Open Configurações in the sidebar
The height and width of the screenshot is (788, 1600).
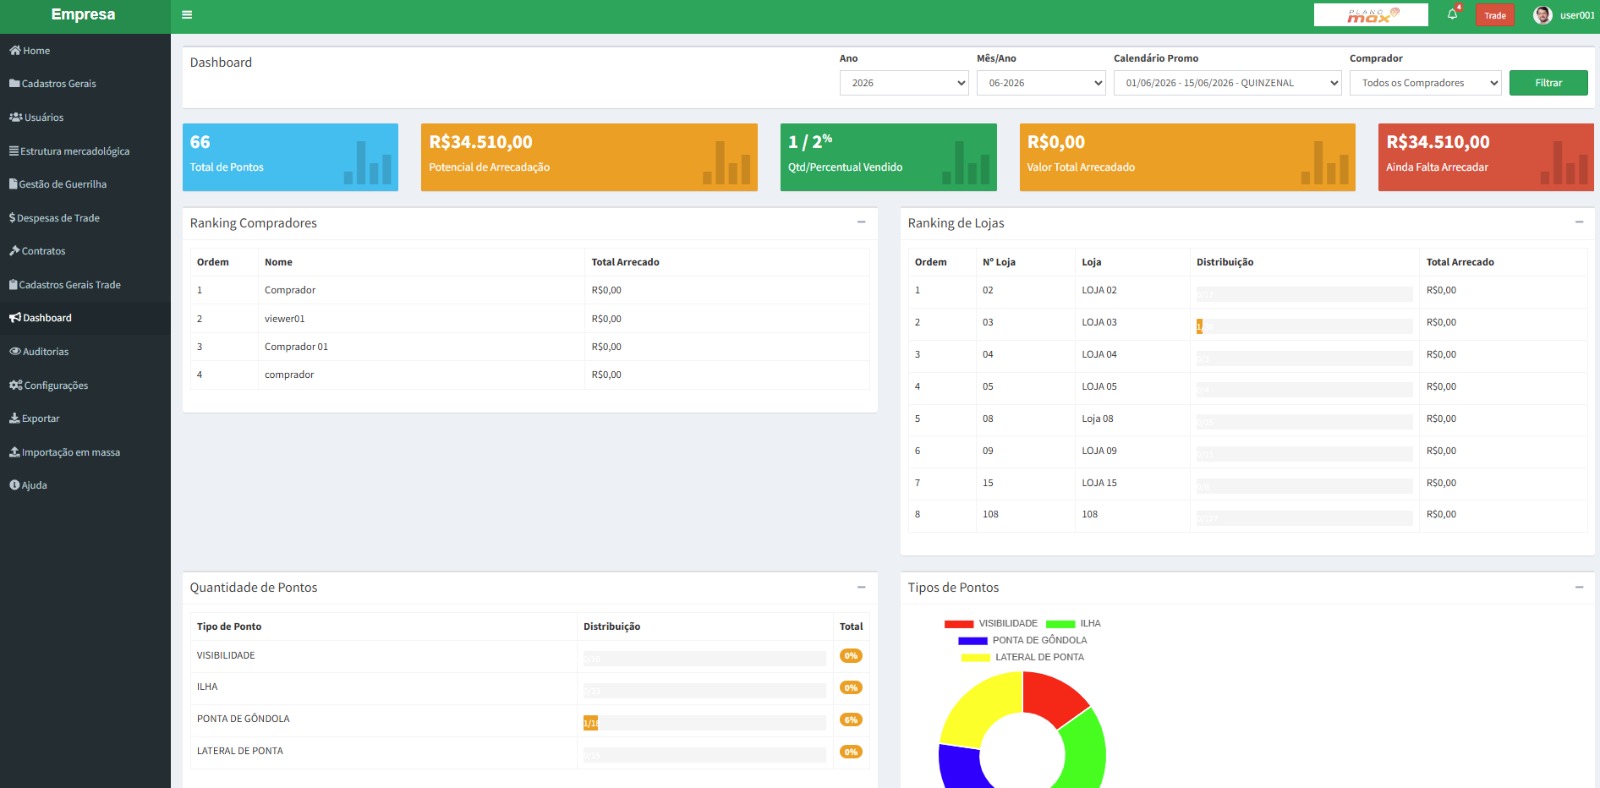[x=85, y=385]
